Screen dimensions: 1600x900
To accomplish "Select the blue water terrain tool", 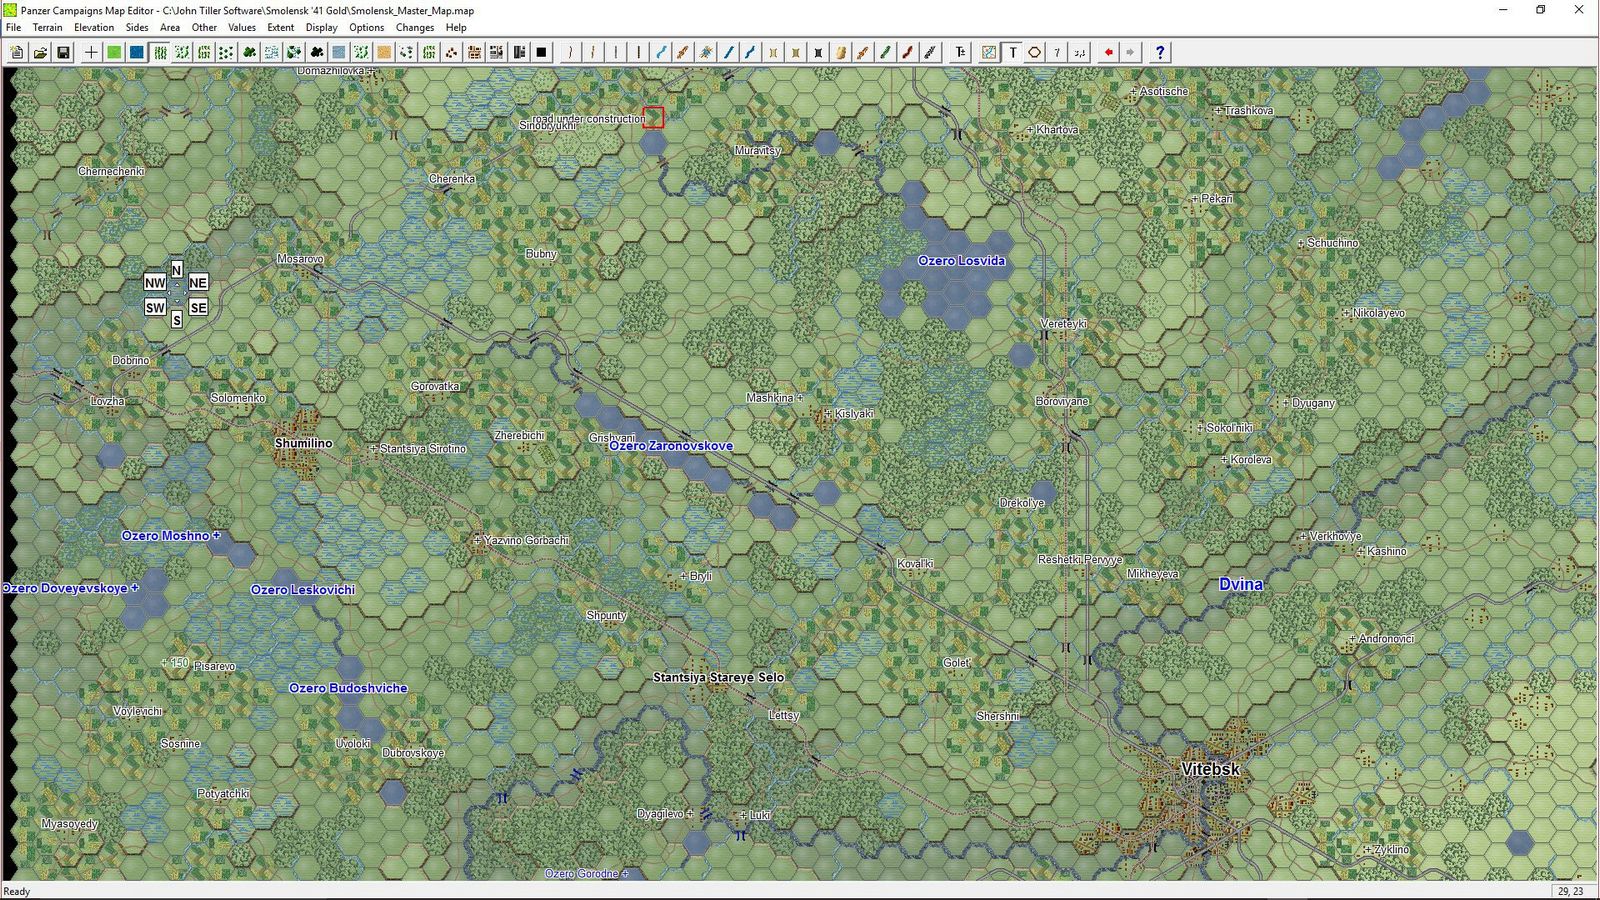I will 137,52.
